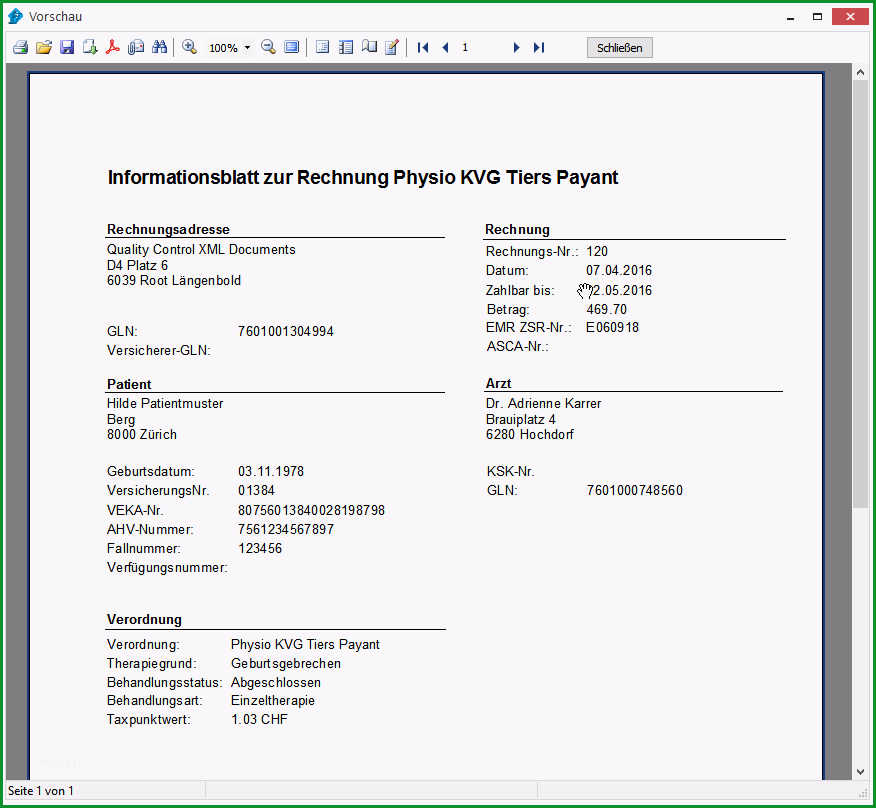Viewport: 876px width, 808px height.
Task: Edit the page with pencil icon
Action: [392, 47]
